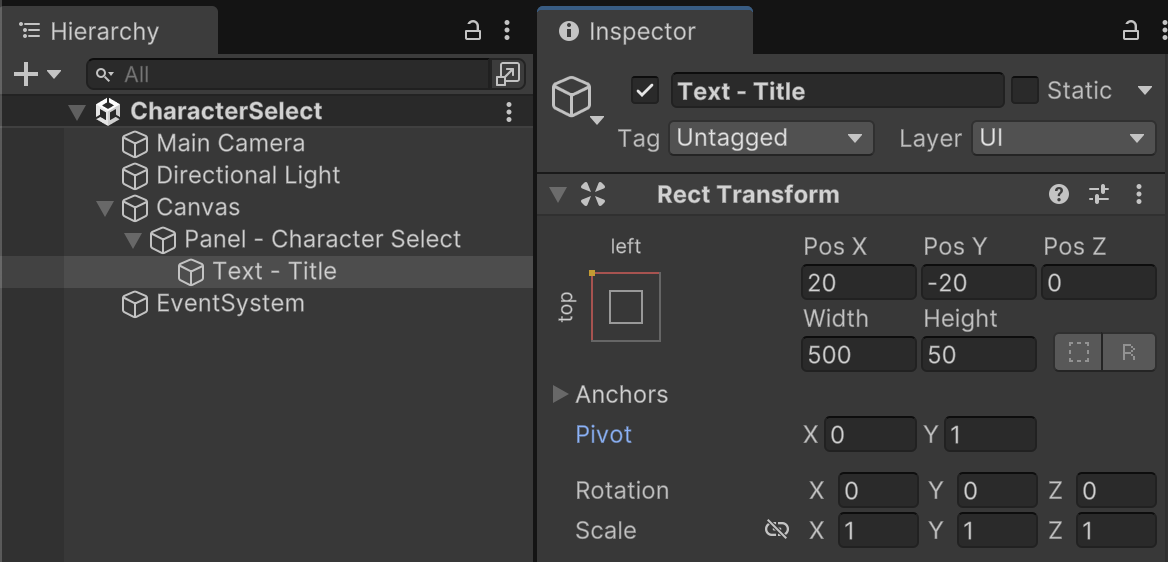Open the Rect Transform help reference icon
Viewport: 1168px width, 562px height.
pyautogui.click(x=1059, y=195)
